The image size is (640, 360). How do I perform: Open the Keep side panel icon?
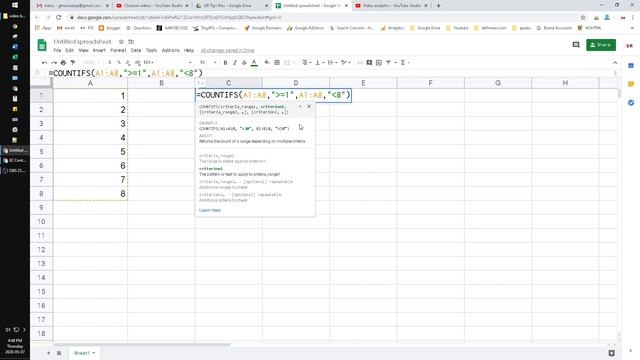pyautogui.click(x=631, y=84)
